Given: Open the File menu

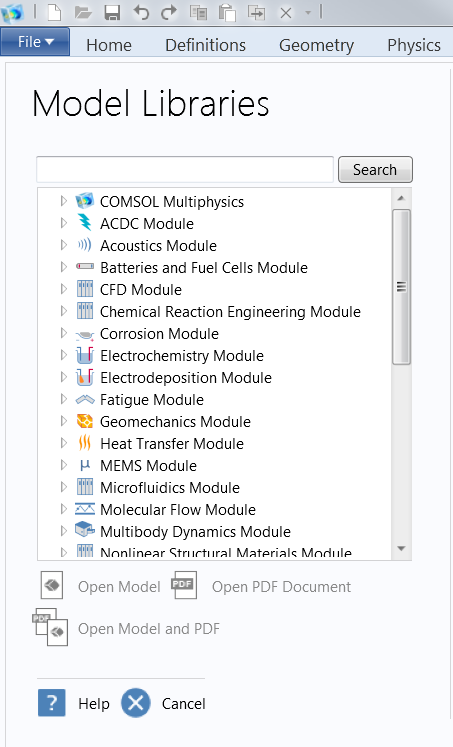Looking at the screenshot, I should point(35,42).
